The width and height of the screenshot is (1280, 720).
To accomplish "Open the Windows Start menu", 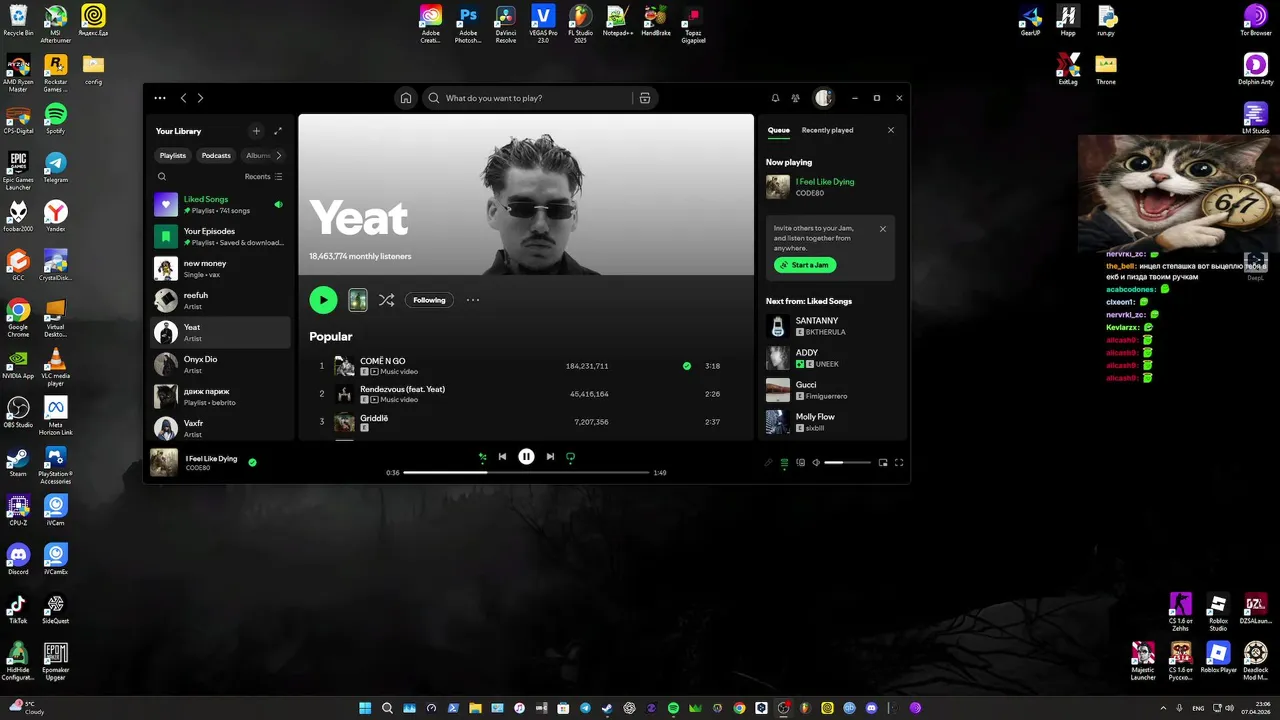I will 365,708.
